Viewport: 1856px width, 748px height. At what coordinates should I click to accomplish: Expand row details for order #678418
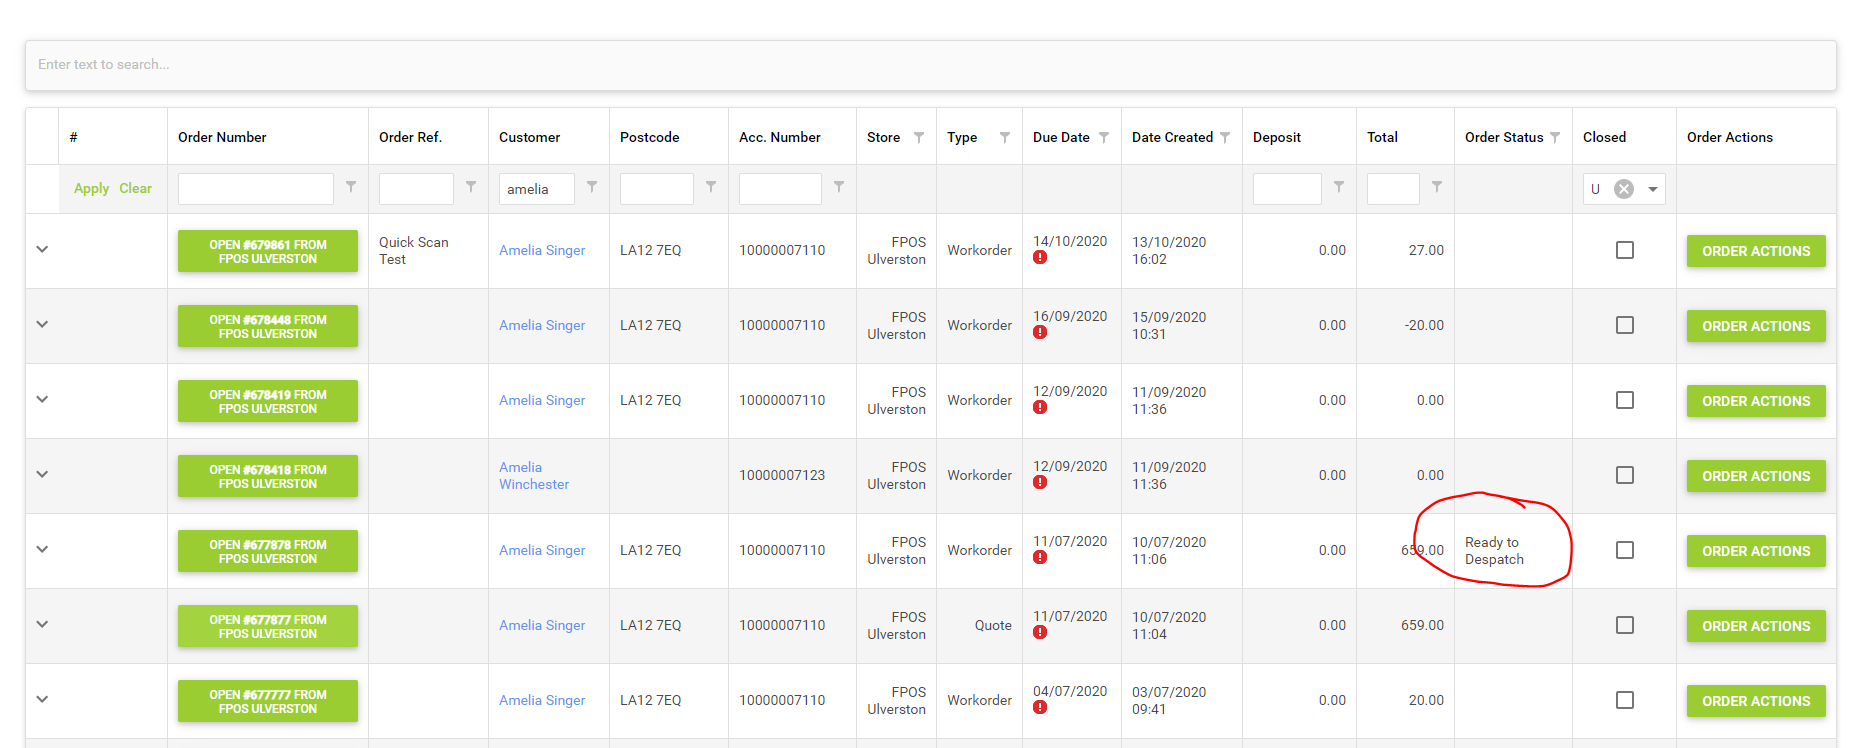point(42,474)
